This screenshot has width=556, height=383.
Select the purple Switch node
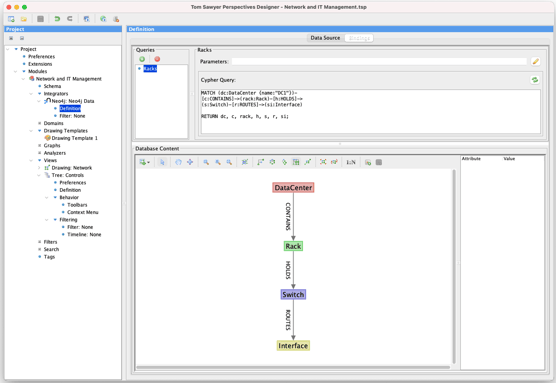click(x=293, y=294)
